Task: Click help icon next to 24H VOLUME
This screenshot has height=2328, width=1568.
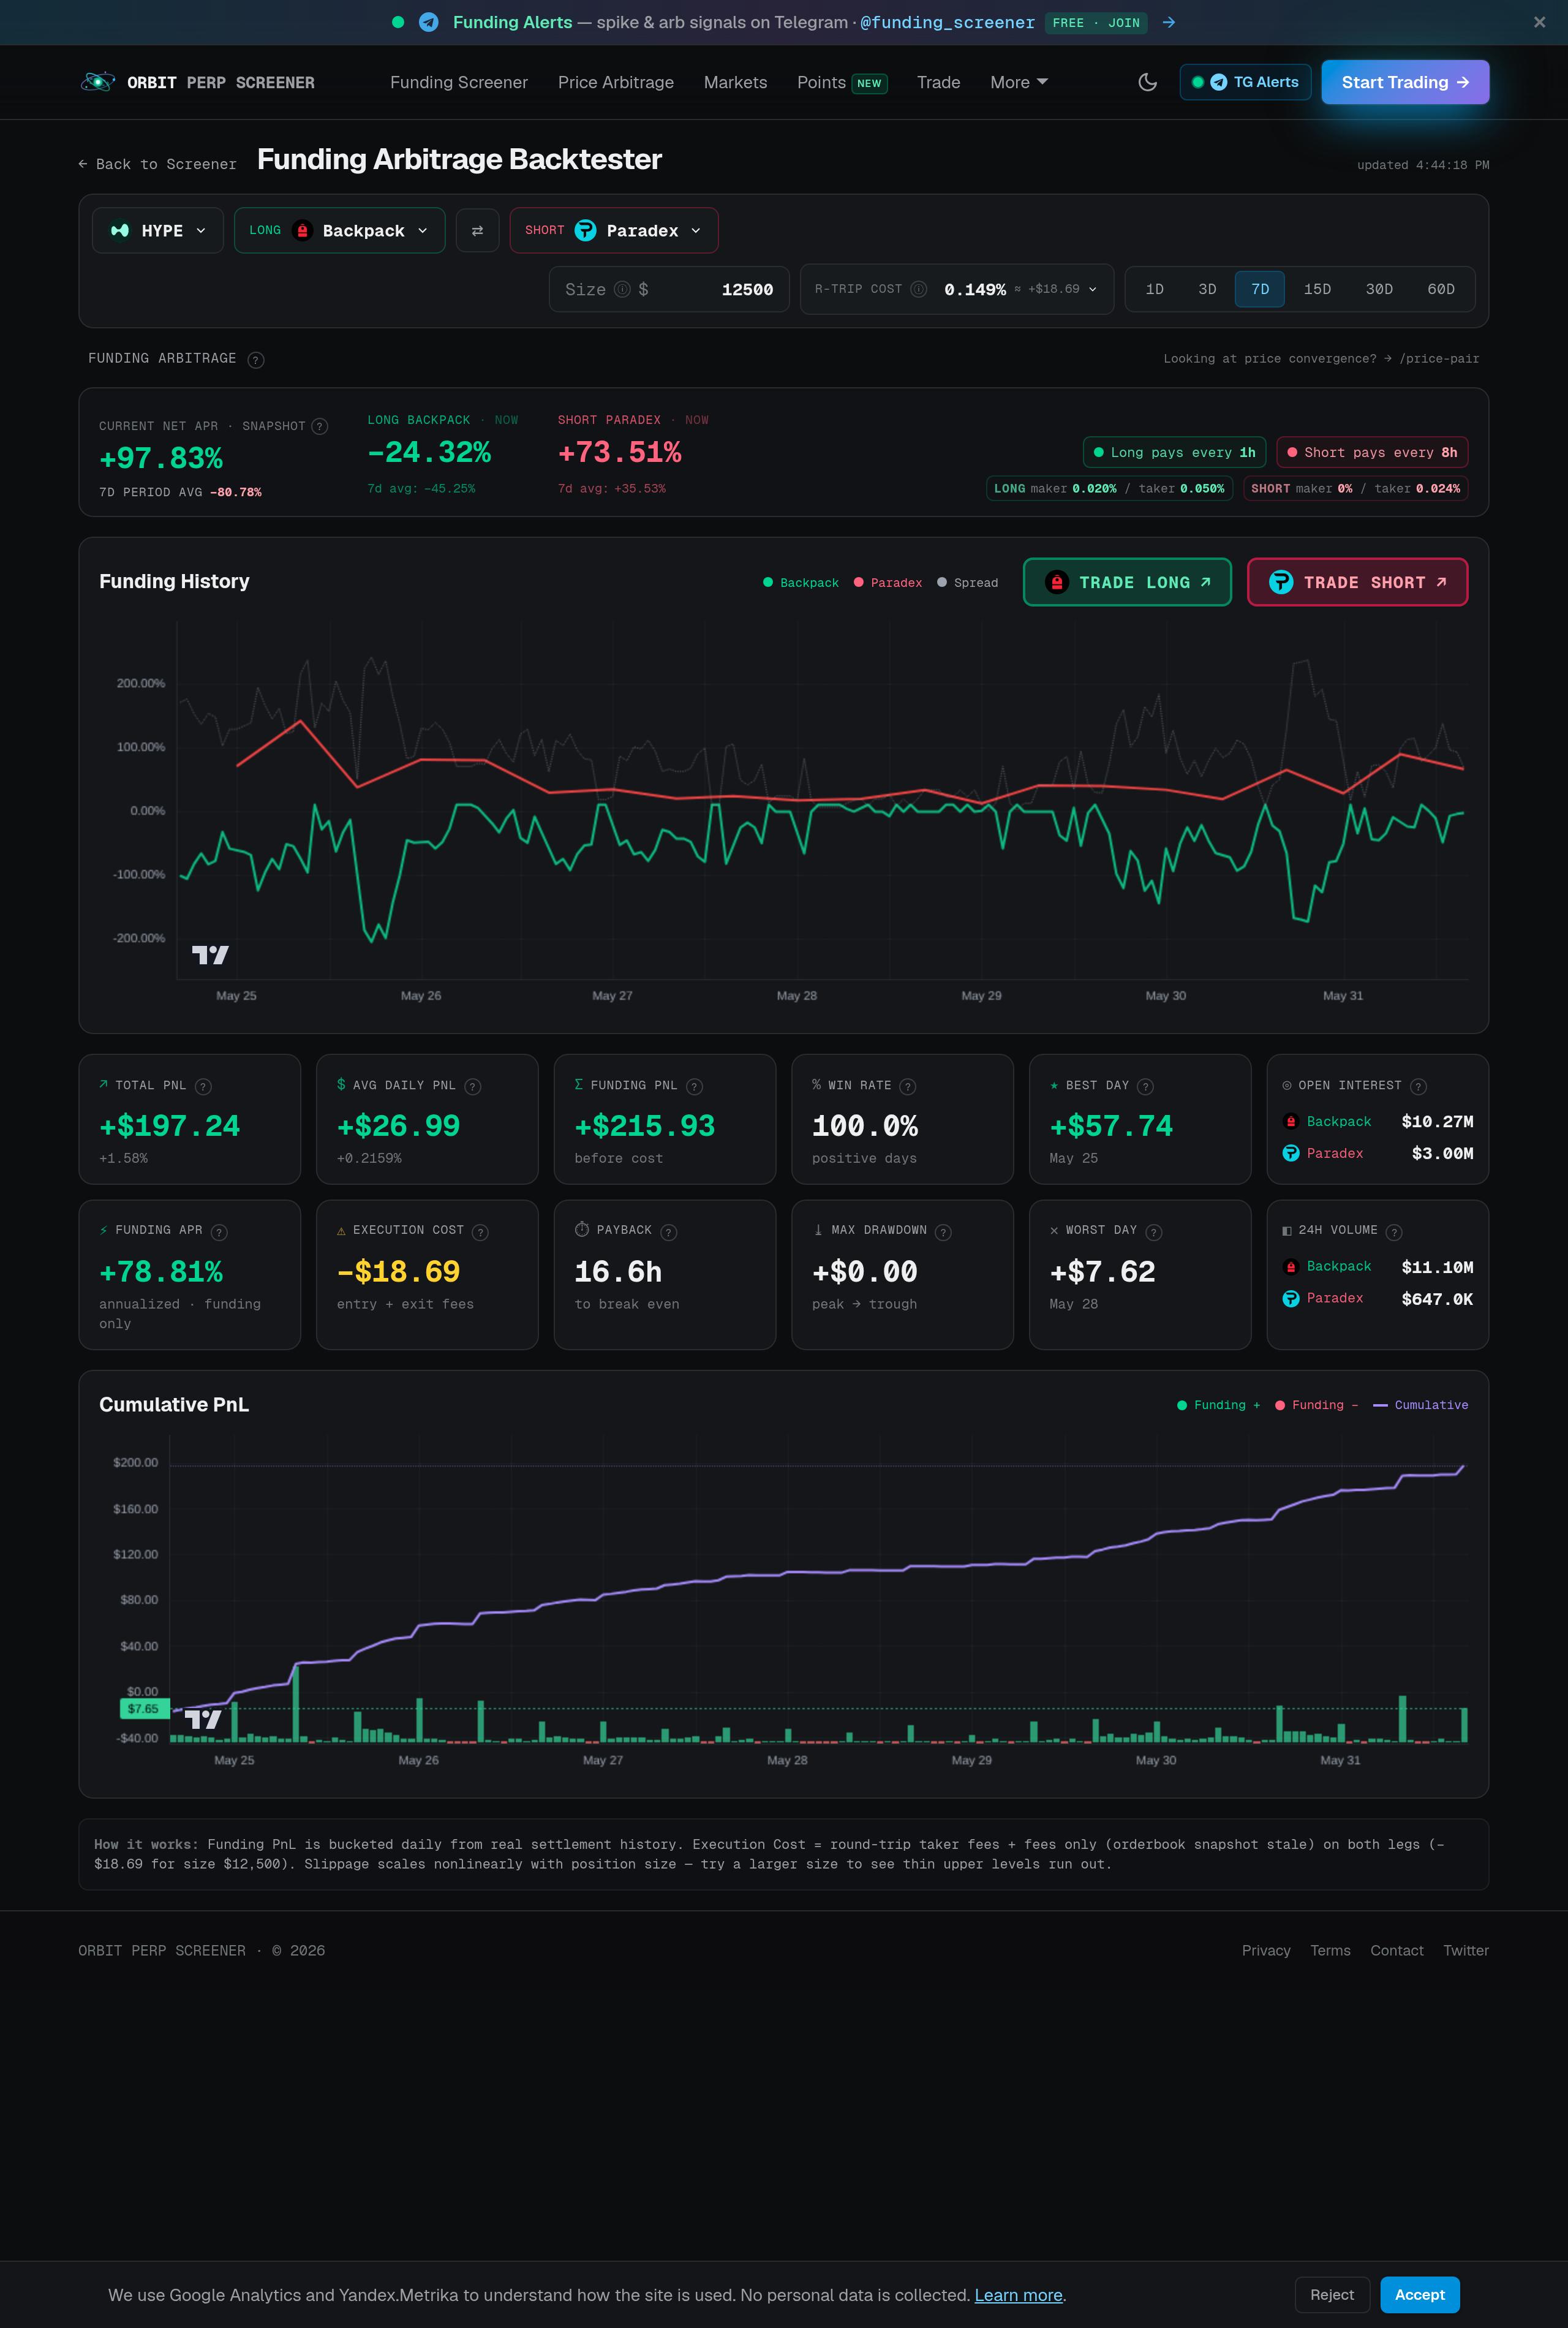Action: click(1394, 1232)
